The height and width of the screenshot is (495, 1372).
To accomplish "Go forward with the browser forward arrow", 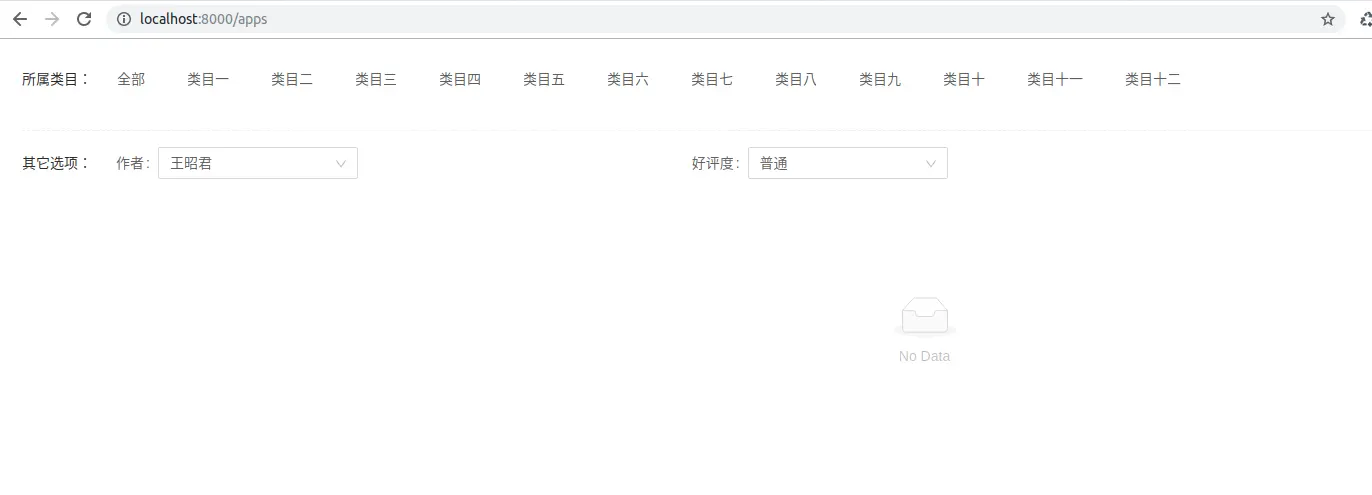I will tap(52, 19).
